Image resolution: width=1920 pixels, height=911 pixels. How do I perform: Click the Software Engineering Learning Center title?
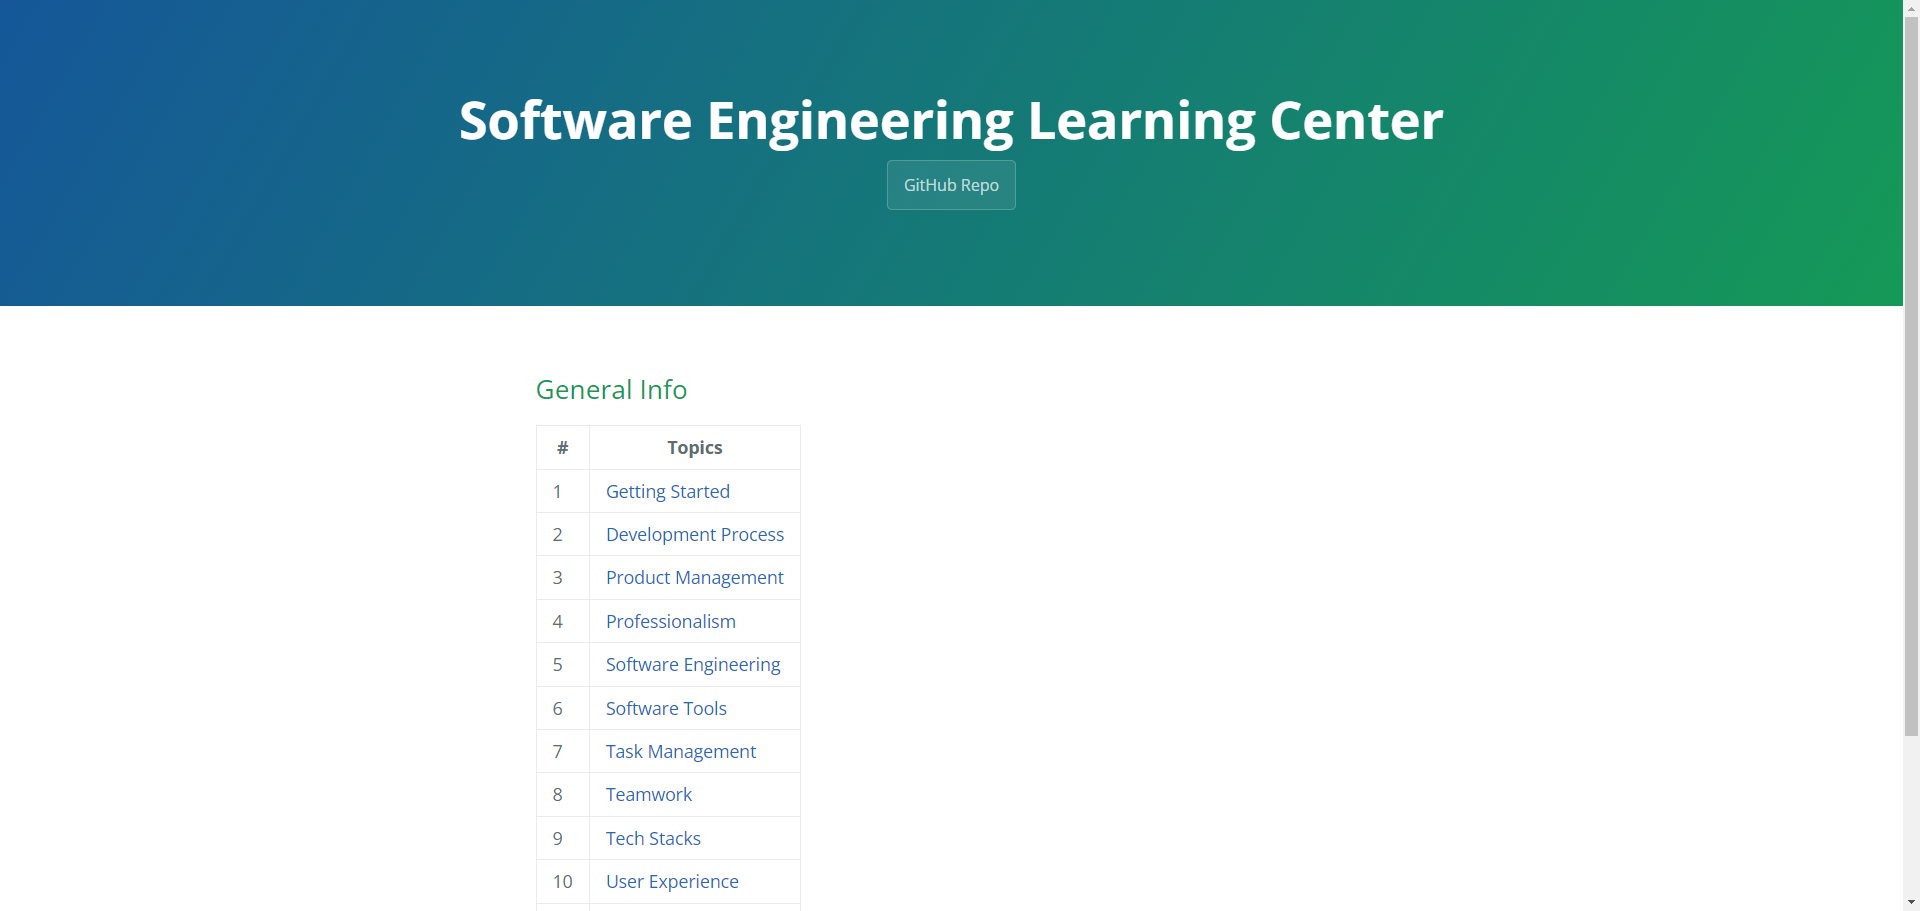point(950,121)
